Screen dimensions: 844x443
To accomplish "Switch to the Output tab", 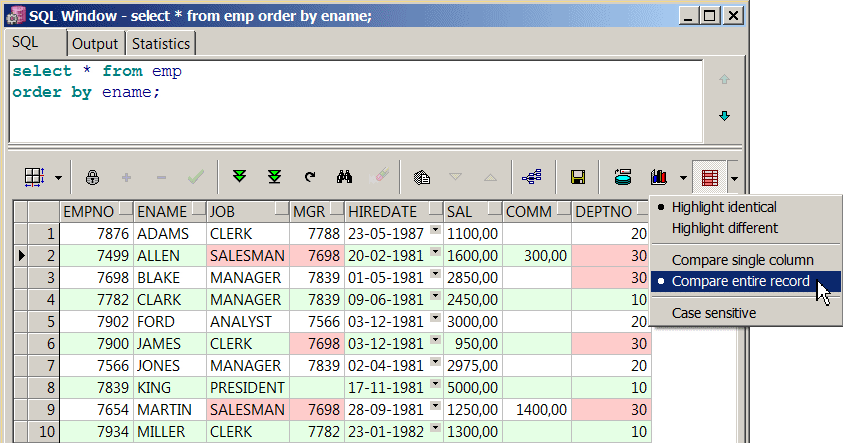I will coord(95,43).
